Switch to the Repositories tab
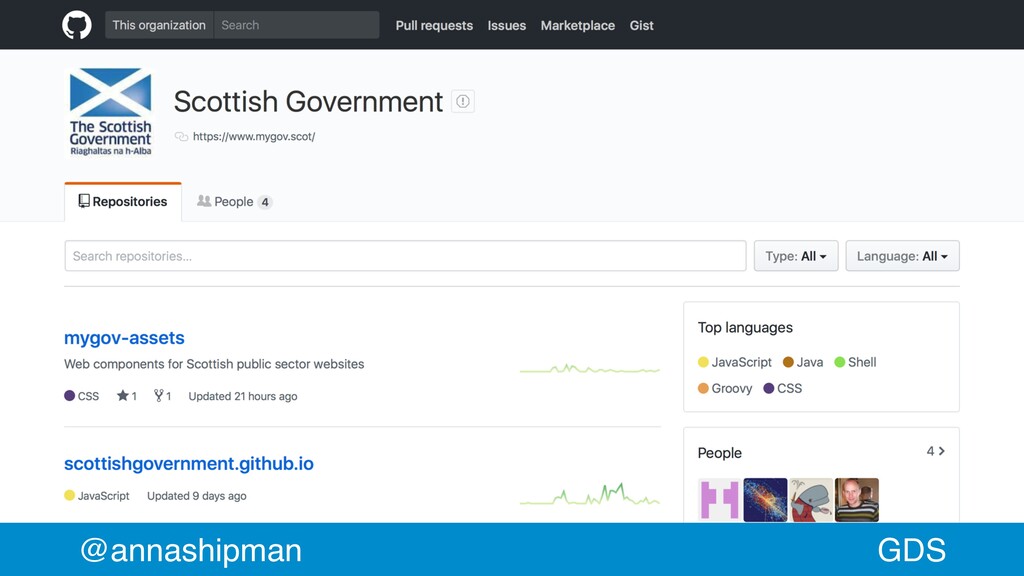 pos(123,202)
